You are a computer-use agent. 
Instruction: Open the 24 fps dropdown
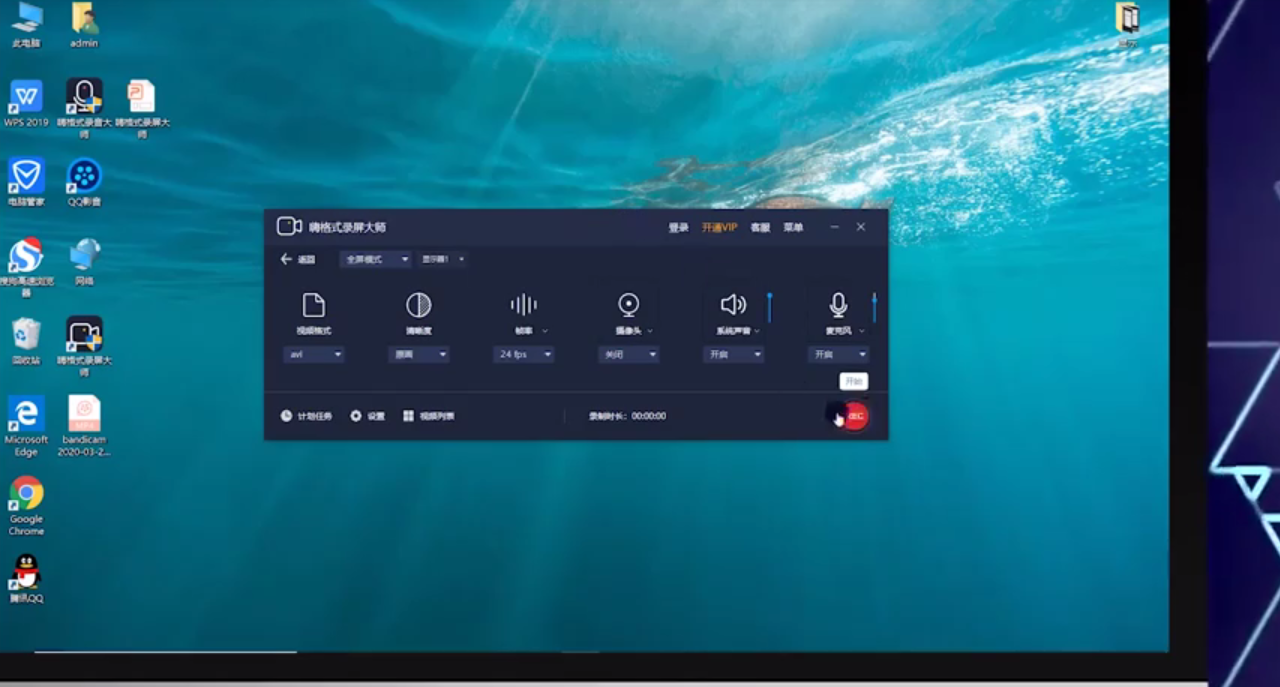point(523,354)
